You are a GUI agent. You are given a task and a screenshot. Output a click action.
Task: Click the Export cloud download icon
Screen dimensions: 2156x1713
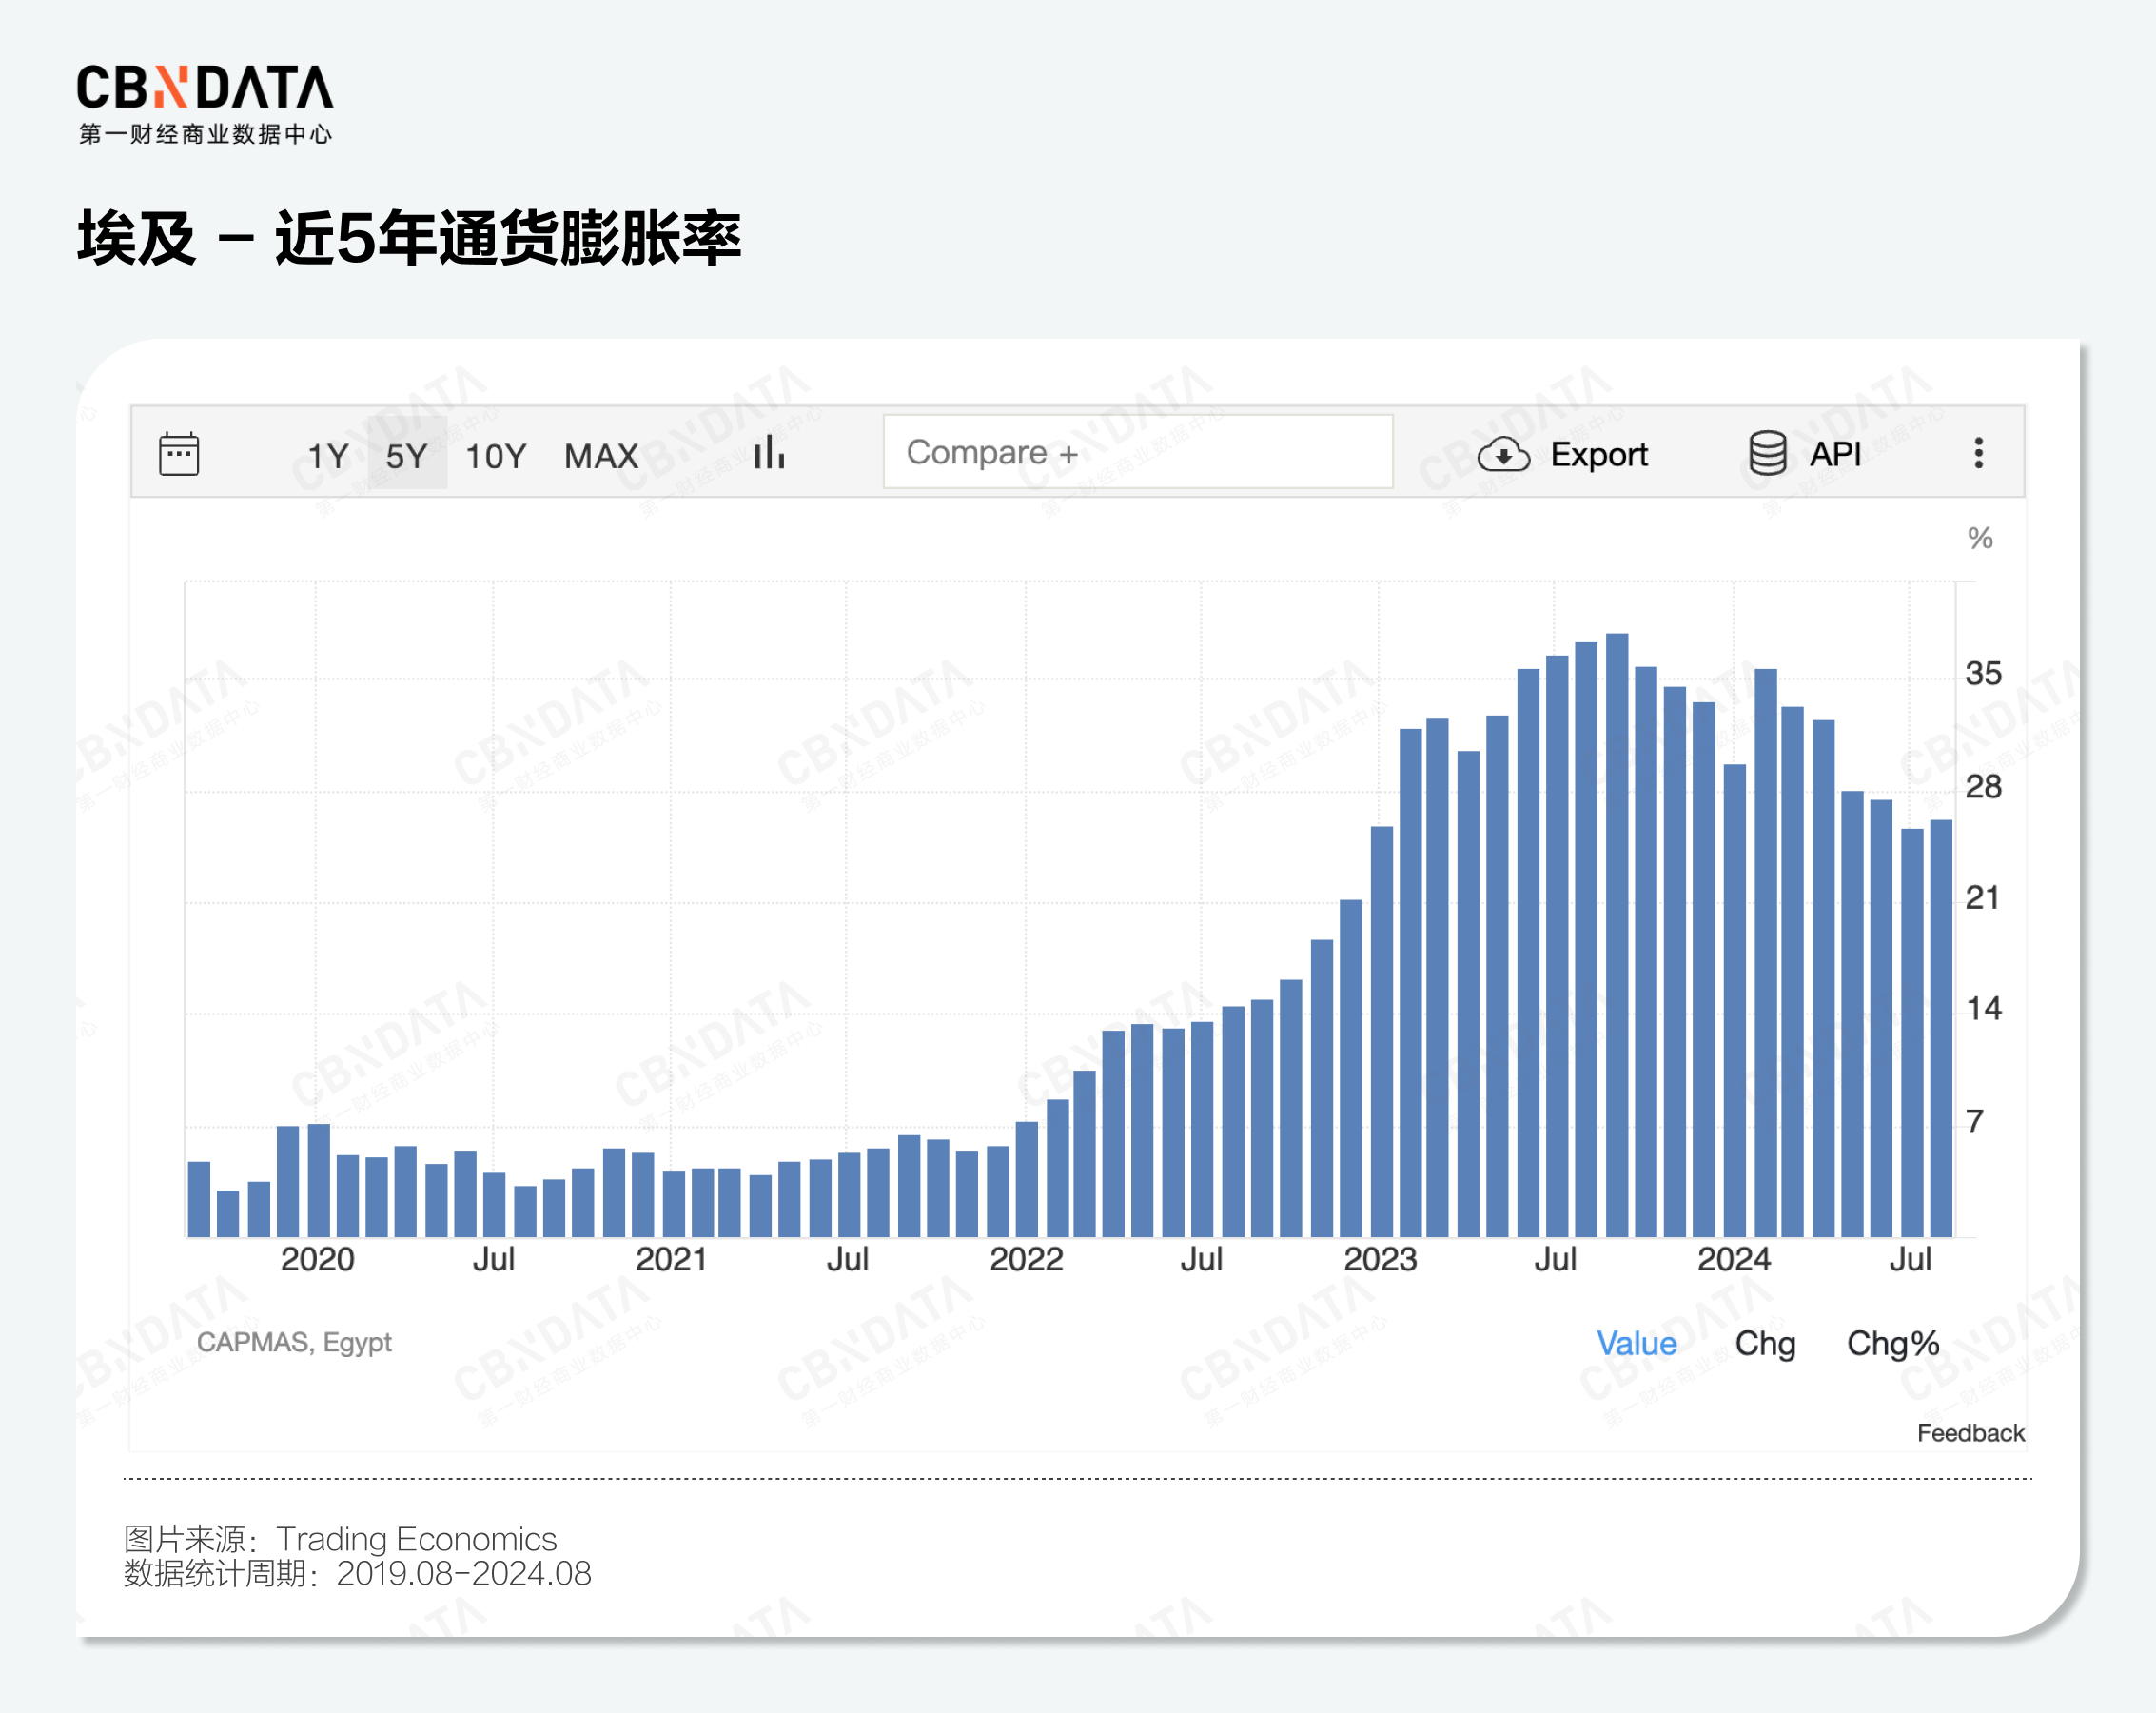1503,455
